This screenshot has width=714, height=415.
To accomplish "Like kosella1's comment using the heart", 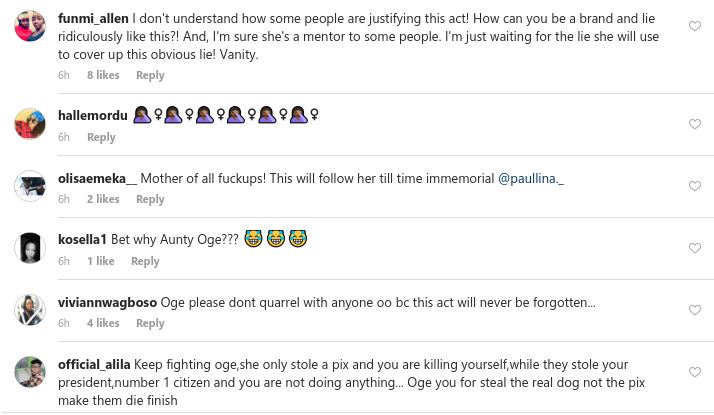I will point(695,249).
